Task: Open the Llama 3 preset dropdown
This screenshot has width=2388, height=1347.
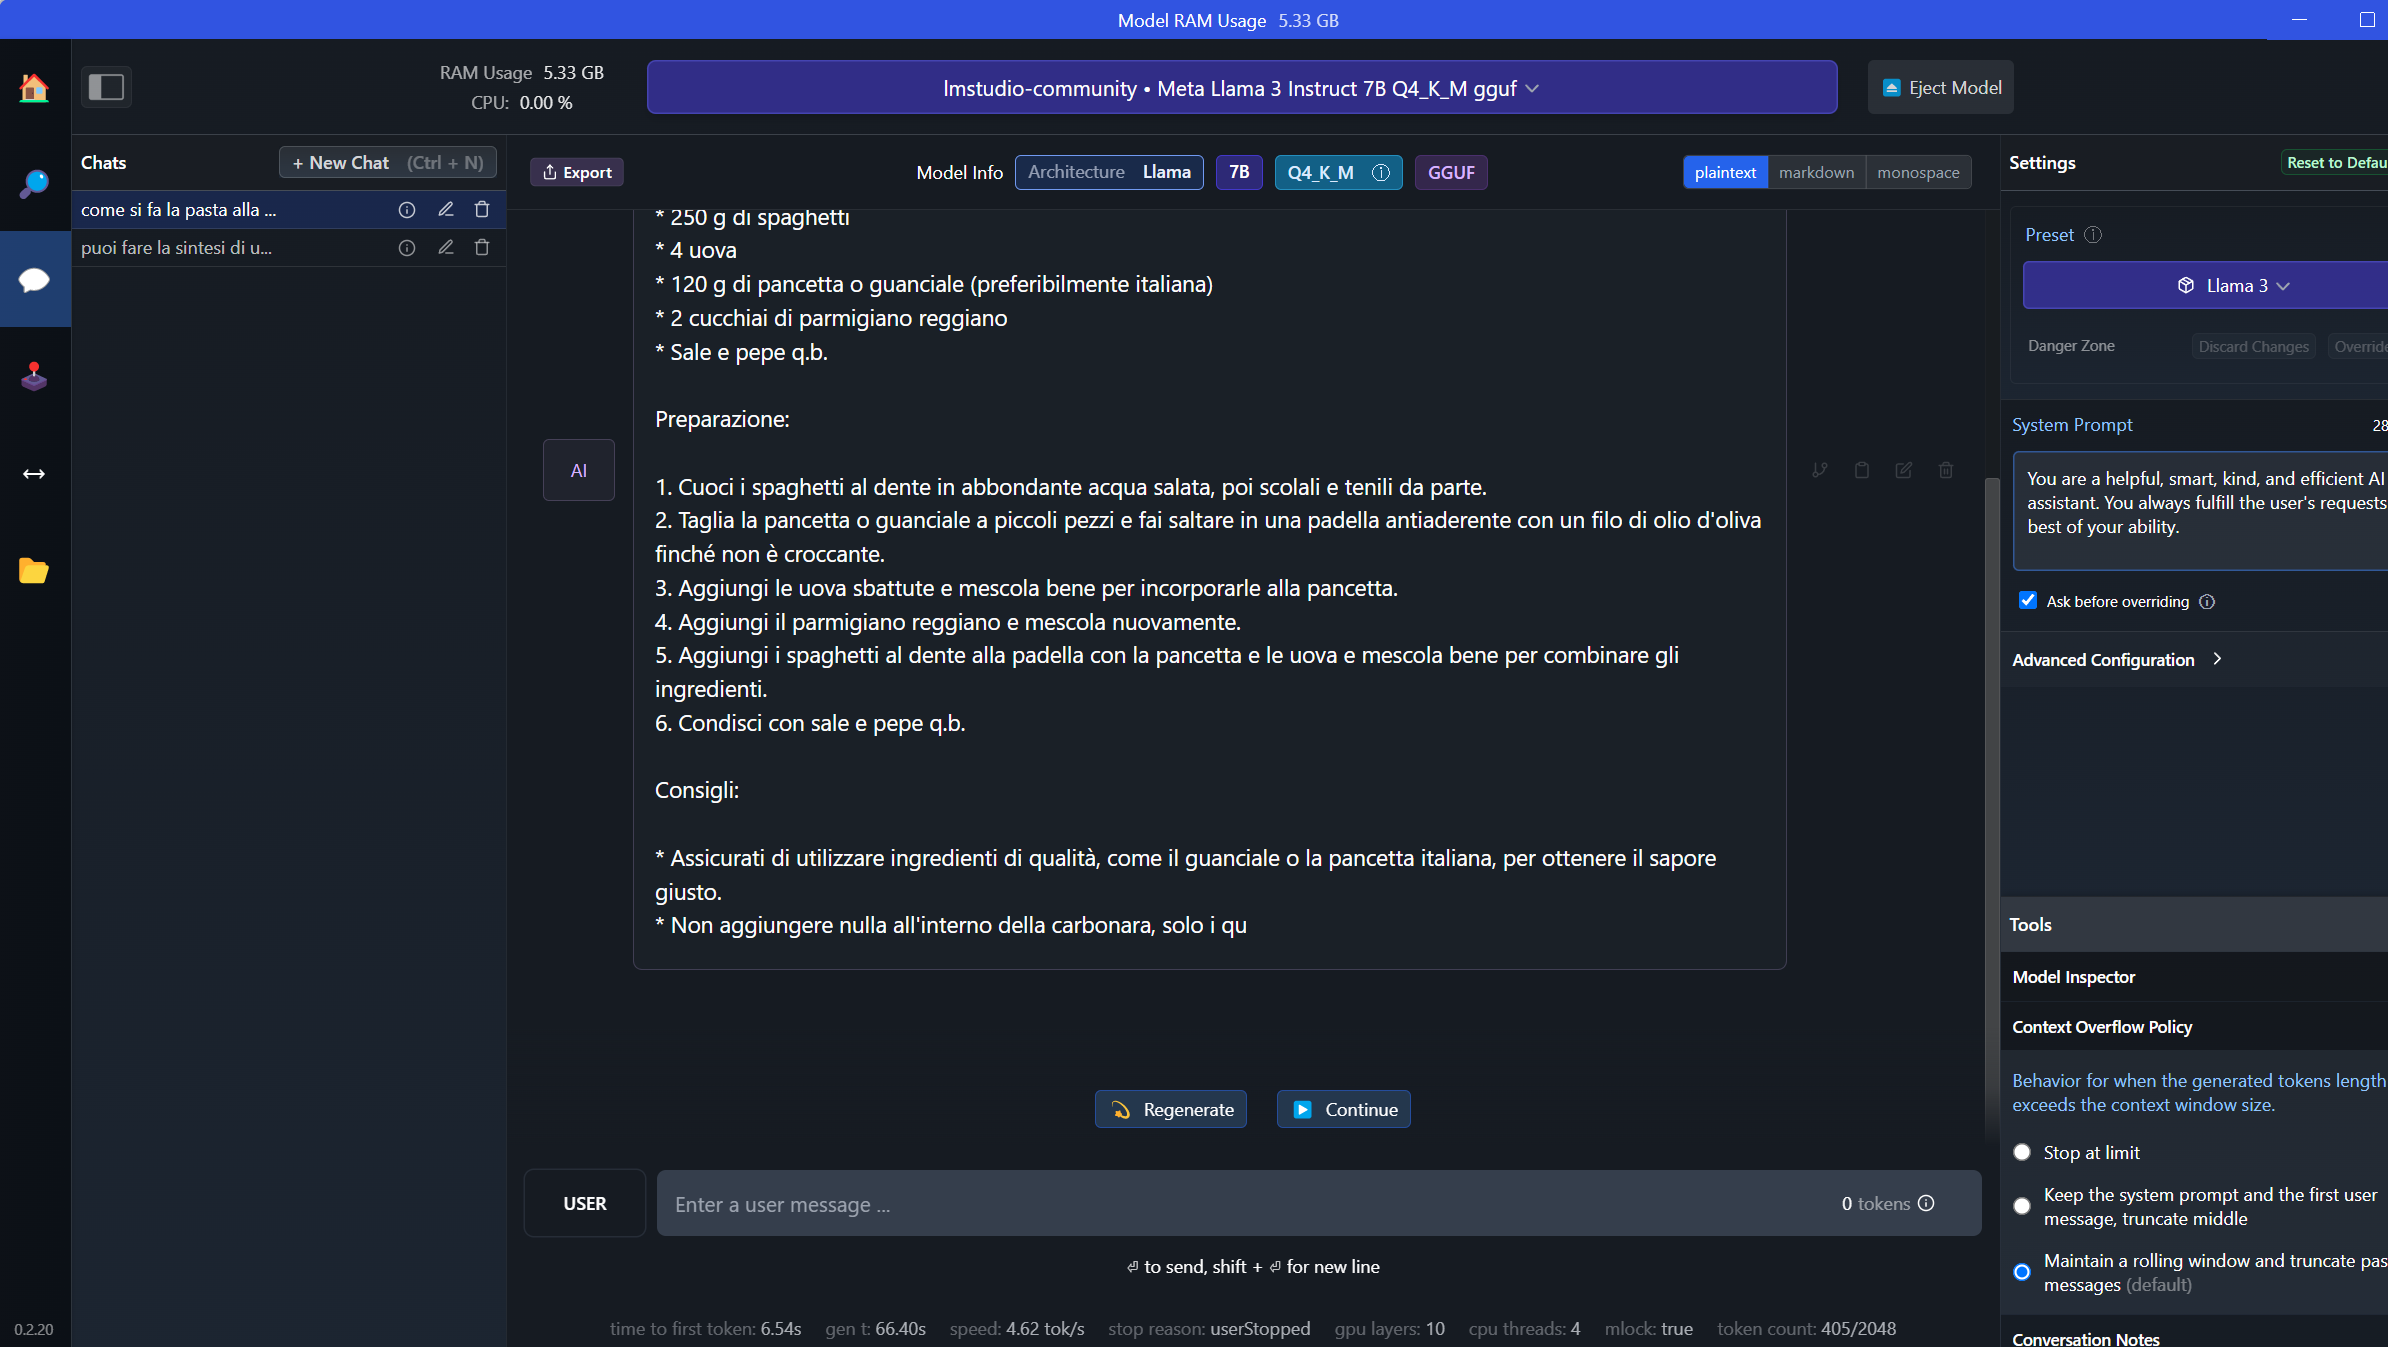Action: [2232, 285]
